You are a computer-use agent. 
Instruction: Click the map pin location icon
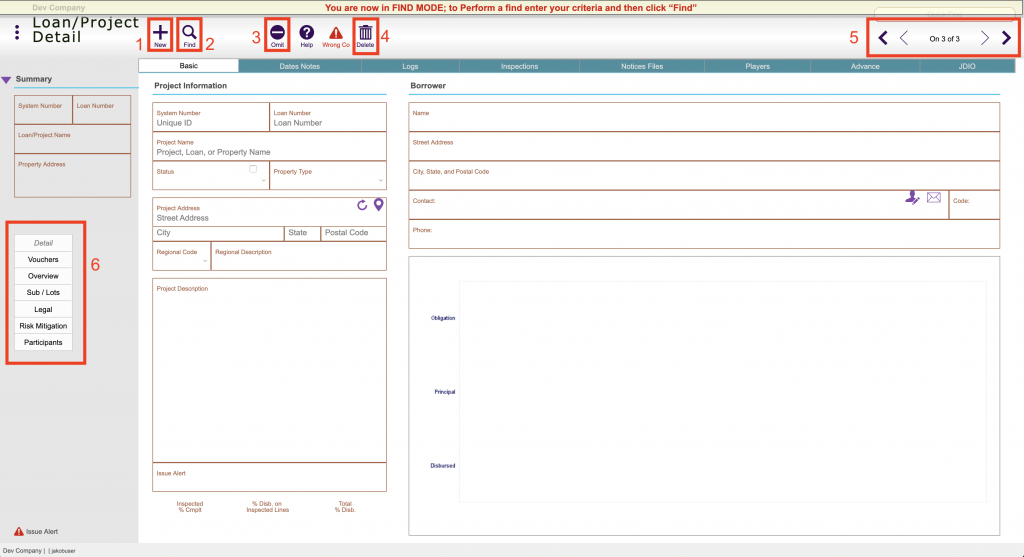coord(379,205)
